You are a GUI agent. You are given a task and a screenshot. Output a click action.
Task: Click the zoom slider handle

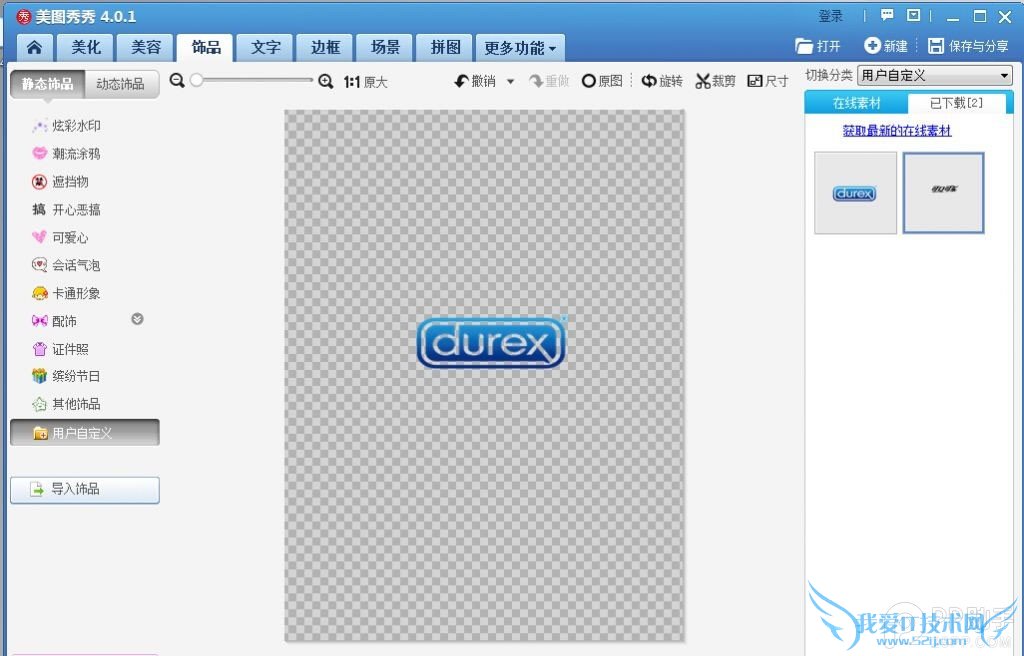click(197, 80)
